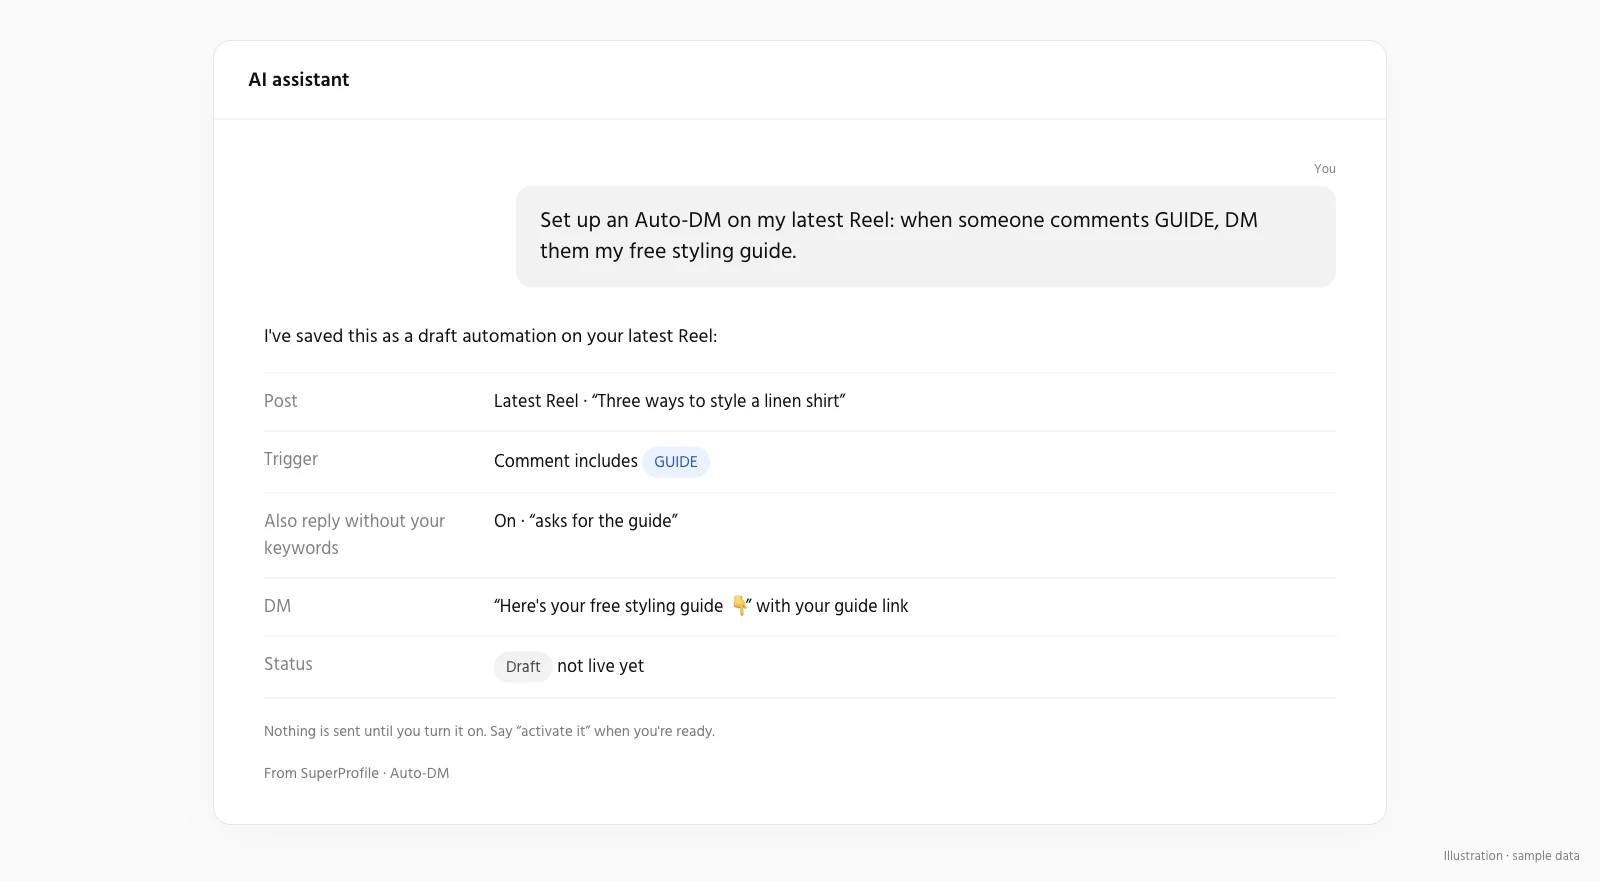Click the AI assistant header title

pyautogui.click(x=298, y=80)
